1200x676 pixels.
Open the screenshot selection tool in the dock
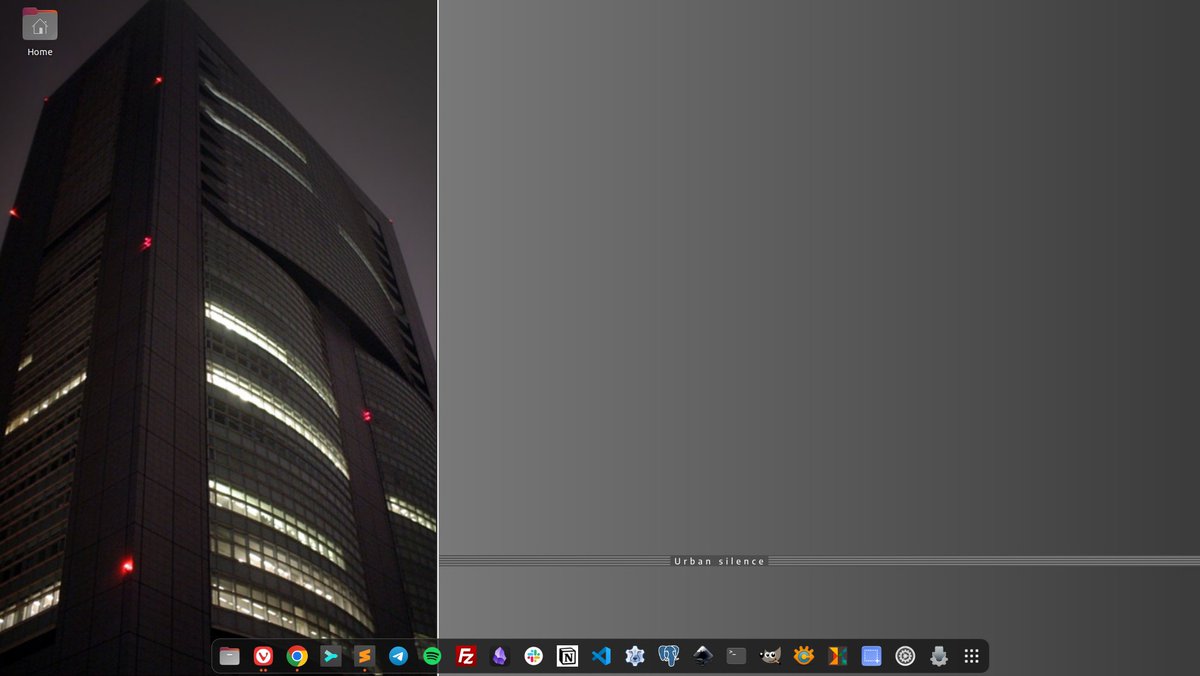[x=872, y=656]
